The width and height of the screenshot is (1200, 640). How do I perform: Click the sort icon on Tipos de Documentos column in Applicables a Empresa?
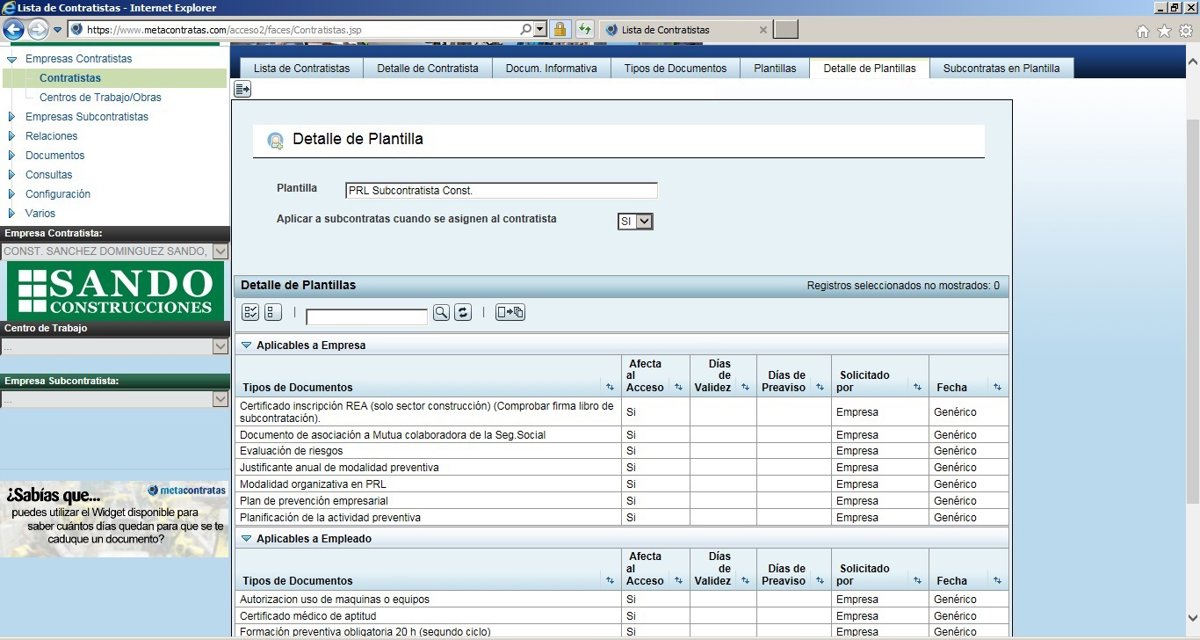pos(610,387)
